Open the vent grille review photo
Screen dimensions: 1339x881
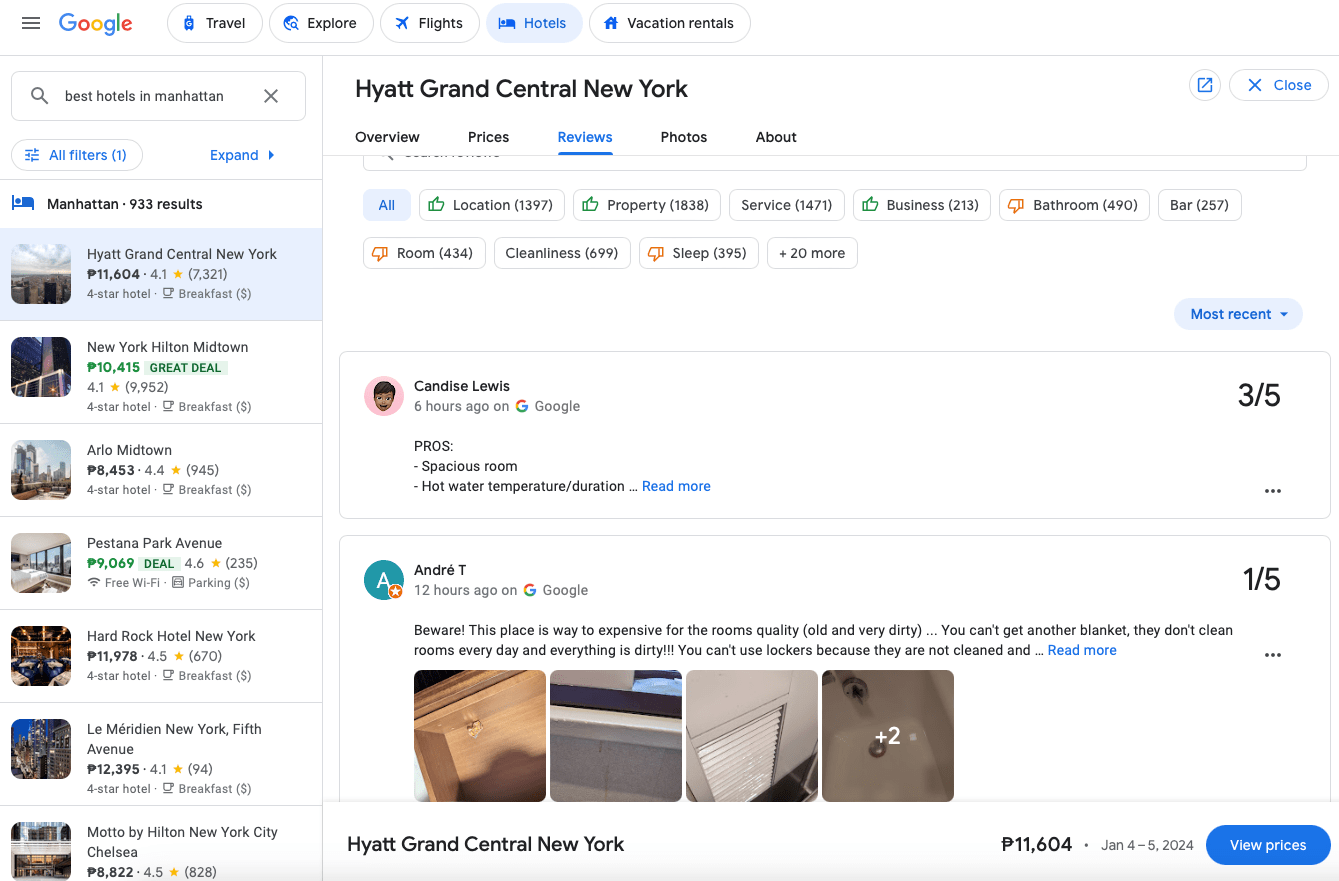point(752,736)
